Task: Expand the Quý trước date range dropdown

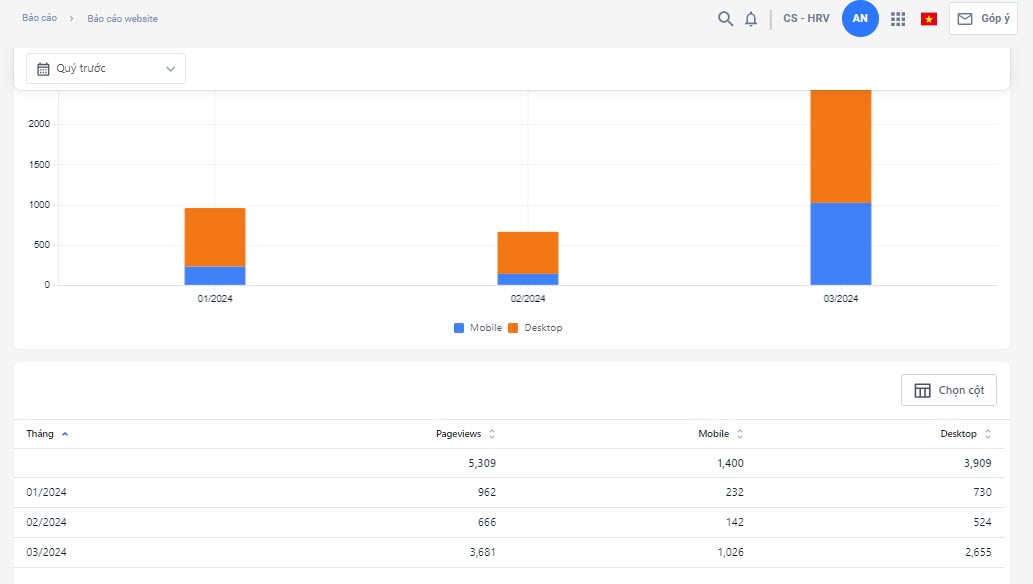Action: [170, 69]
